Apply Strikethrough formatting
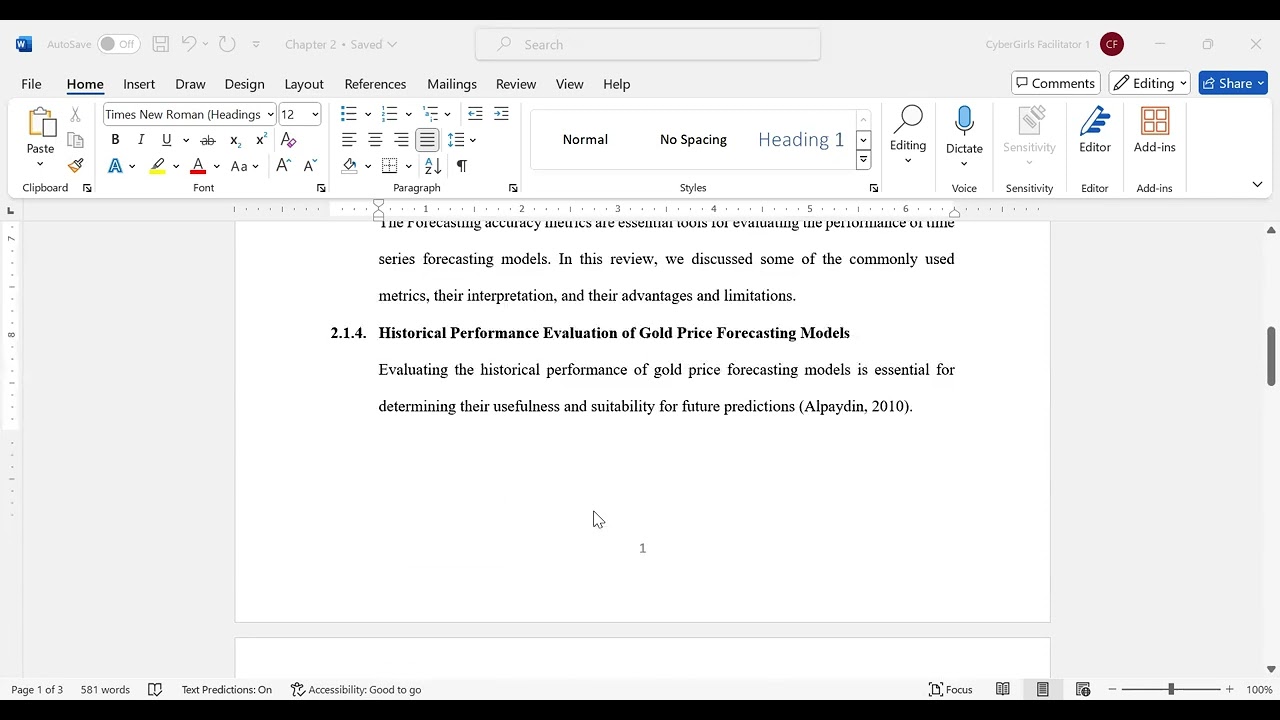 pyautogui.click(x=208, y=140)
